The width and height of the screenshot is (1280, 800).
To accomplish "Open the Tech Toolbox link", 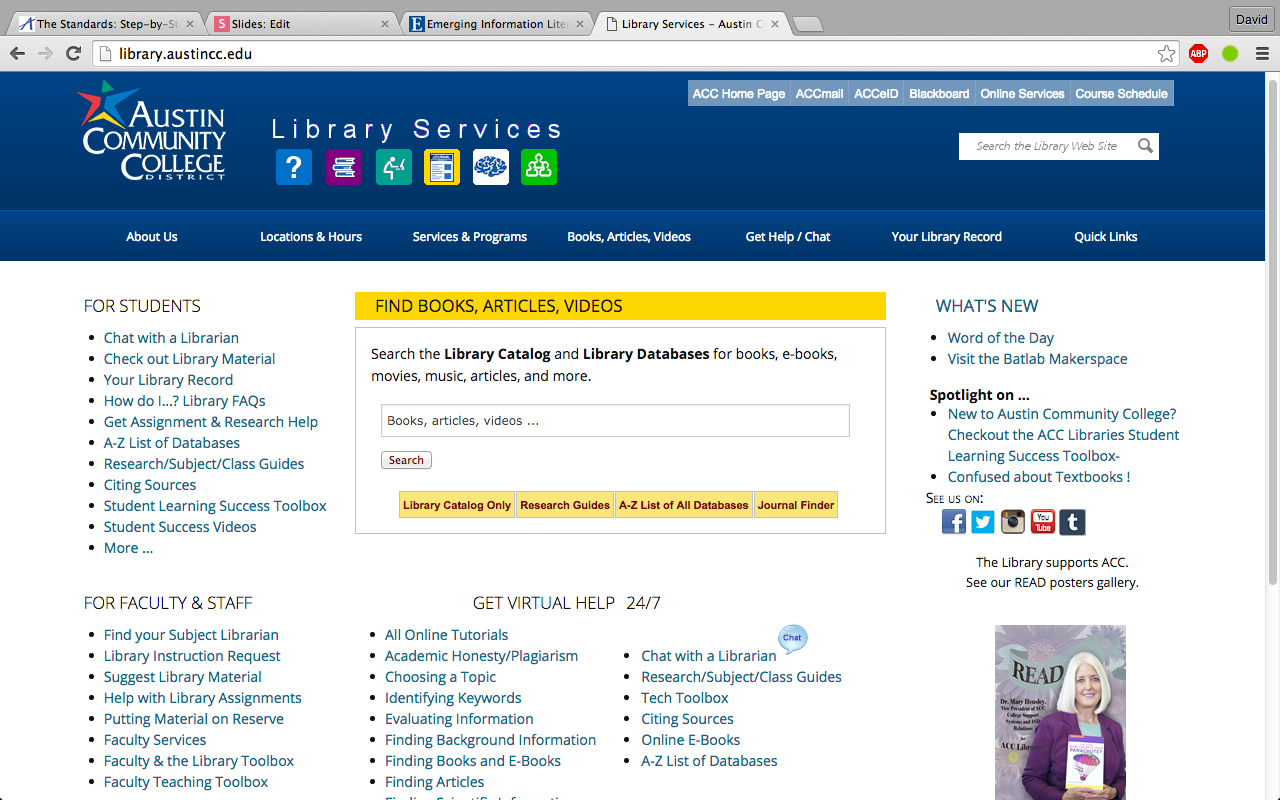I will click(685, 698).
